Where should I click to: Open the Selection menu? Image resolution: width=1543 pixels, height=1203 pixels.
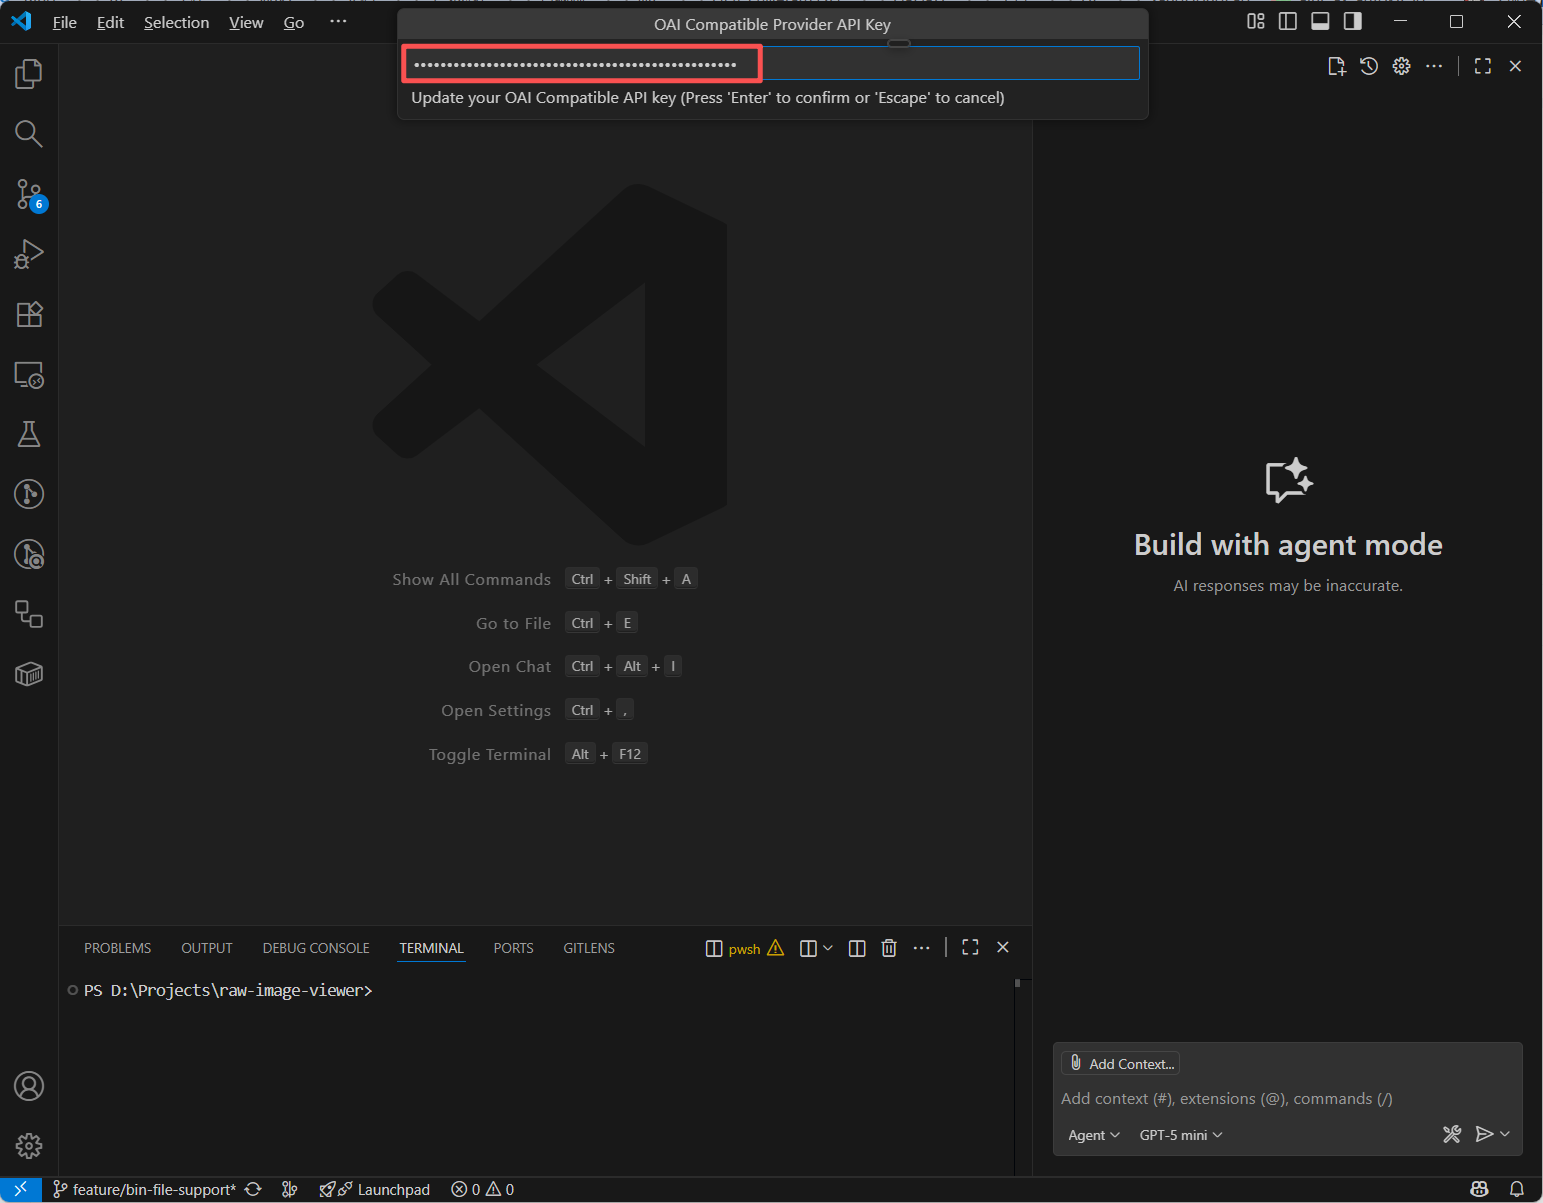point(177,22)
